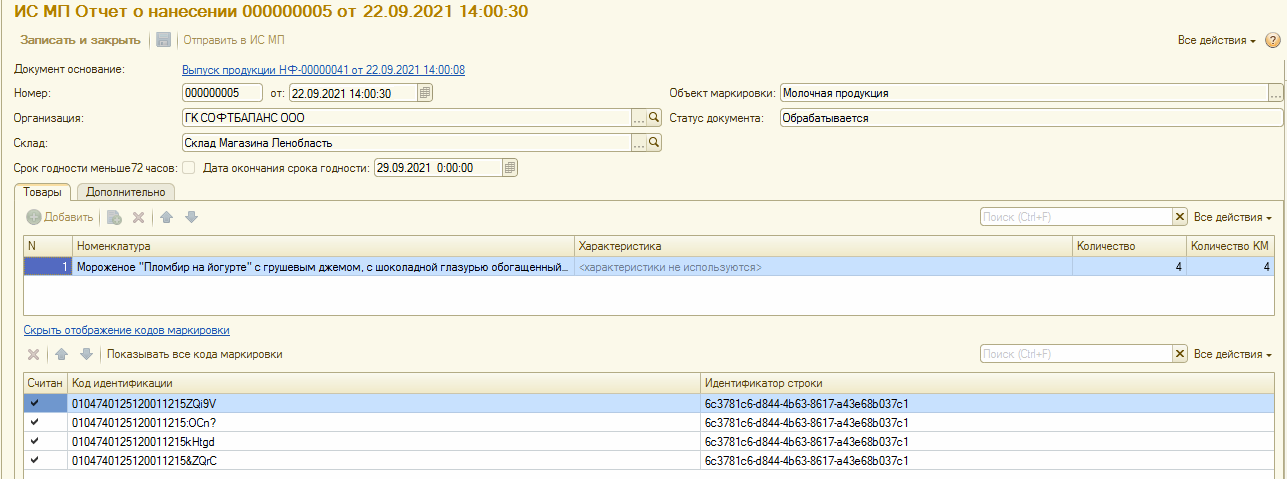This screenshot has height=479, width=1287.
Task: Toggle 'Срок годности меньше 72 часов' checkbox
Action: (188, 168)
